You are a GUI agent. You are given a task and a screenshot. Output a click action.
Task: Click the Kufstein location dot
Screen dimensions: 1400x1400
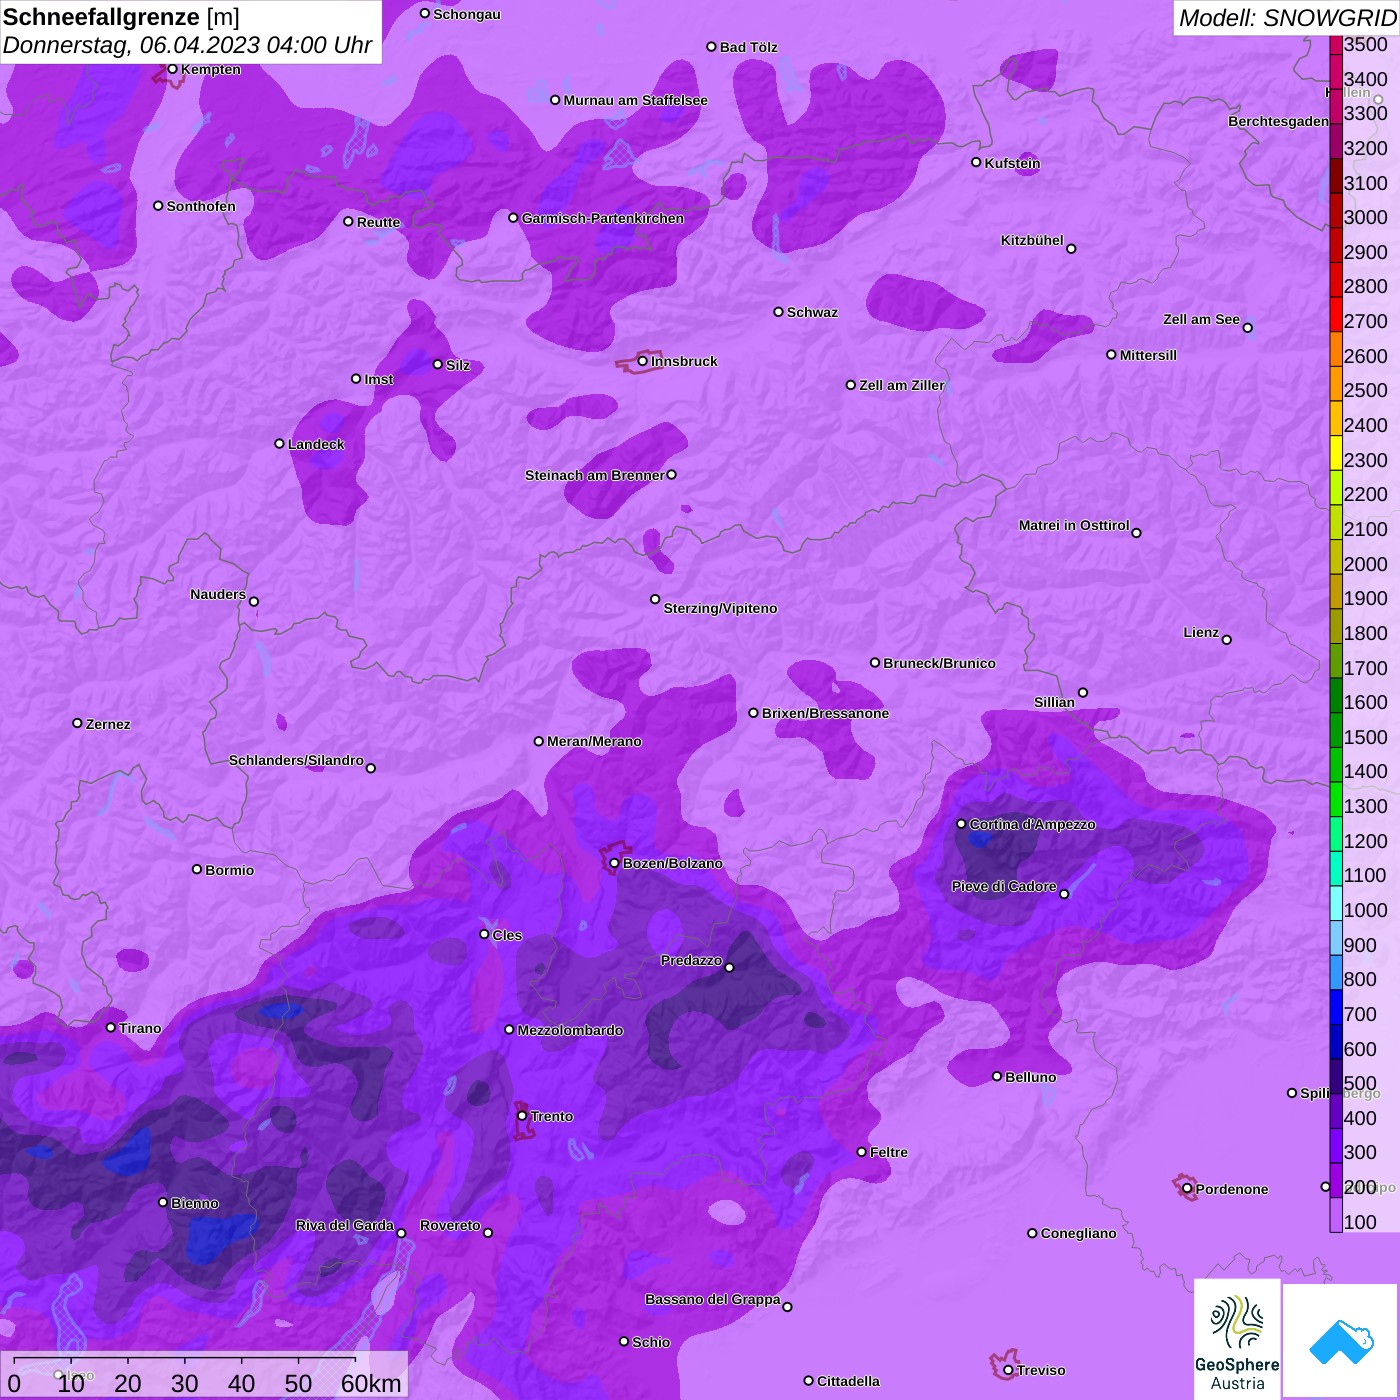click(976, 162)
